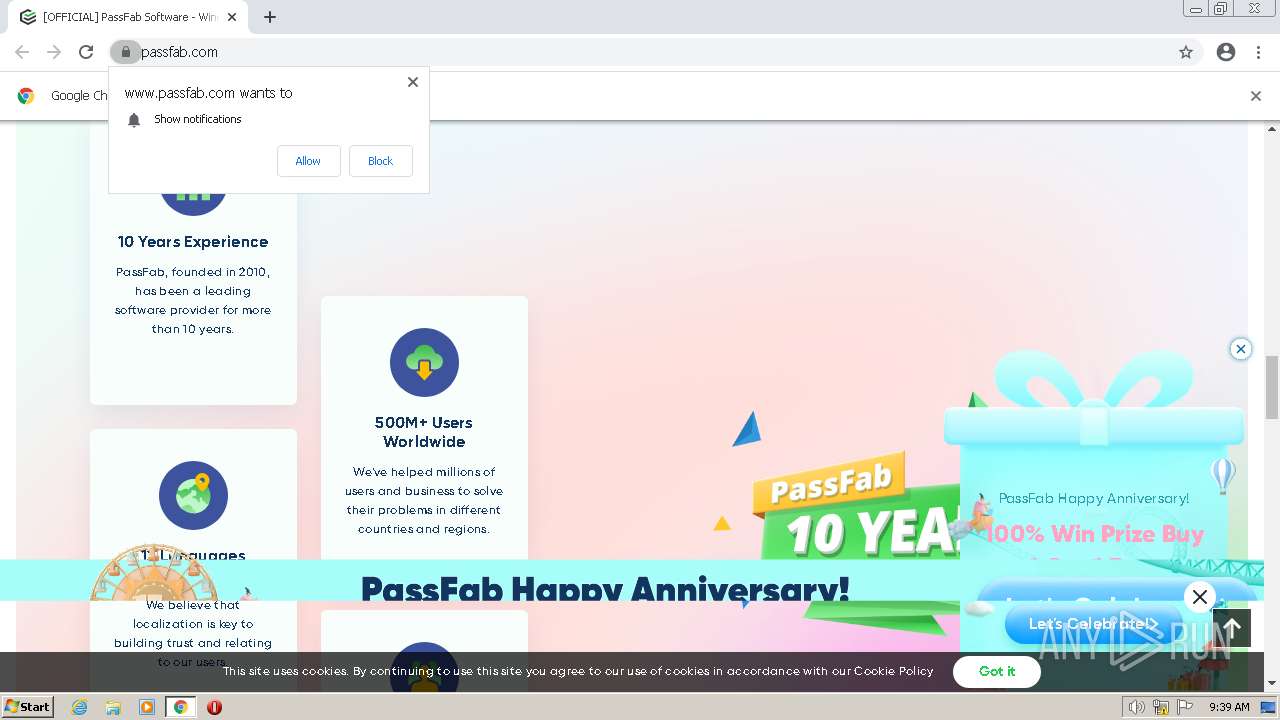The width and height of the screenshot is (1280, 720).
Task: Click the 500M+ Users Worldwide heading
Action: coord(424,432)
